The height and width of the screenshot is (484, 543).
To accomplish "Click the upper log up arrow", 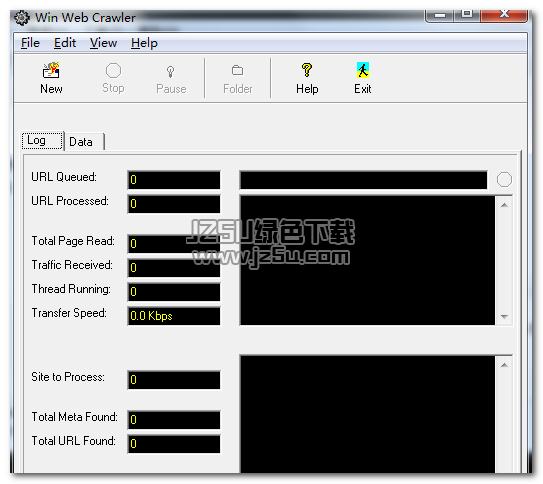I will point(504,205).
